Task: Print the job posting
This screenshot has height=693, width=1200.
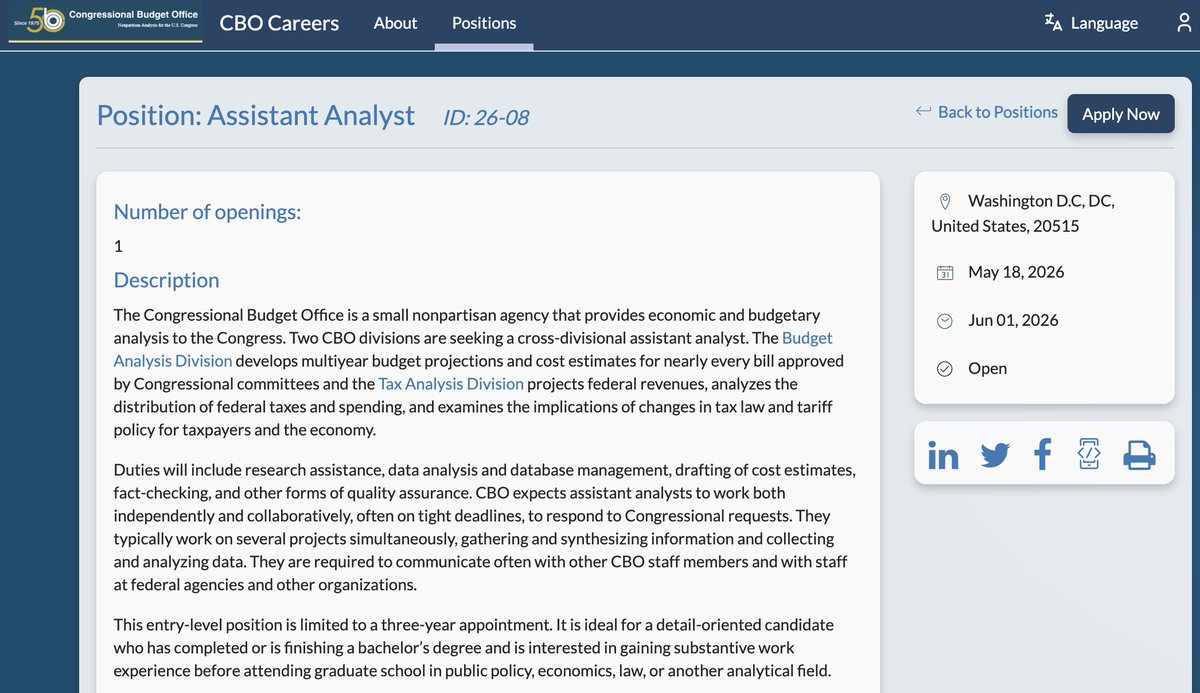Action: coord(1139,455)
